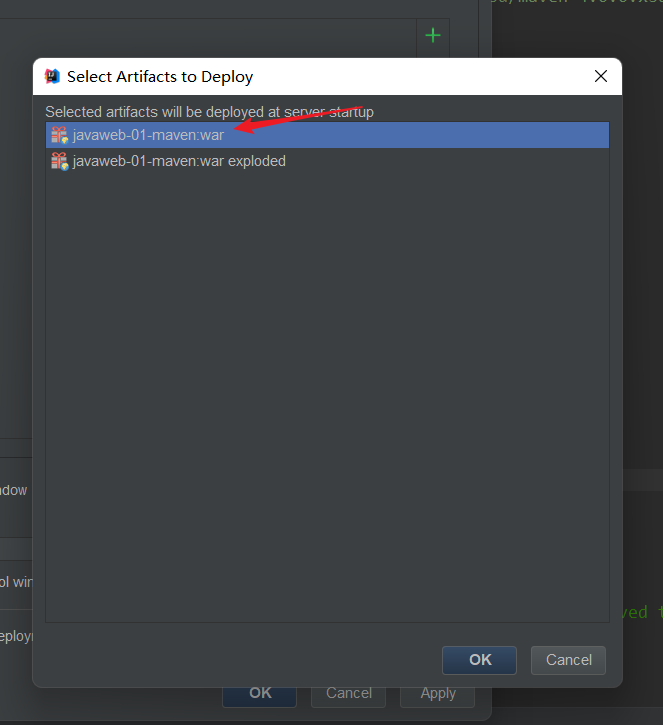The image size is (663, 725).
Task: Close the Select Artifacts to Deploy dialog
Action: coord(601,76)
